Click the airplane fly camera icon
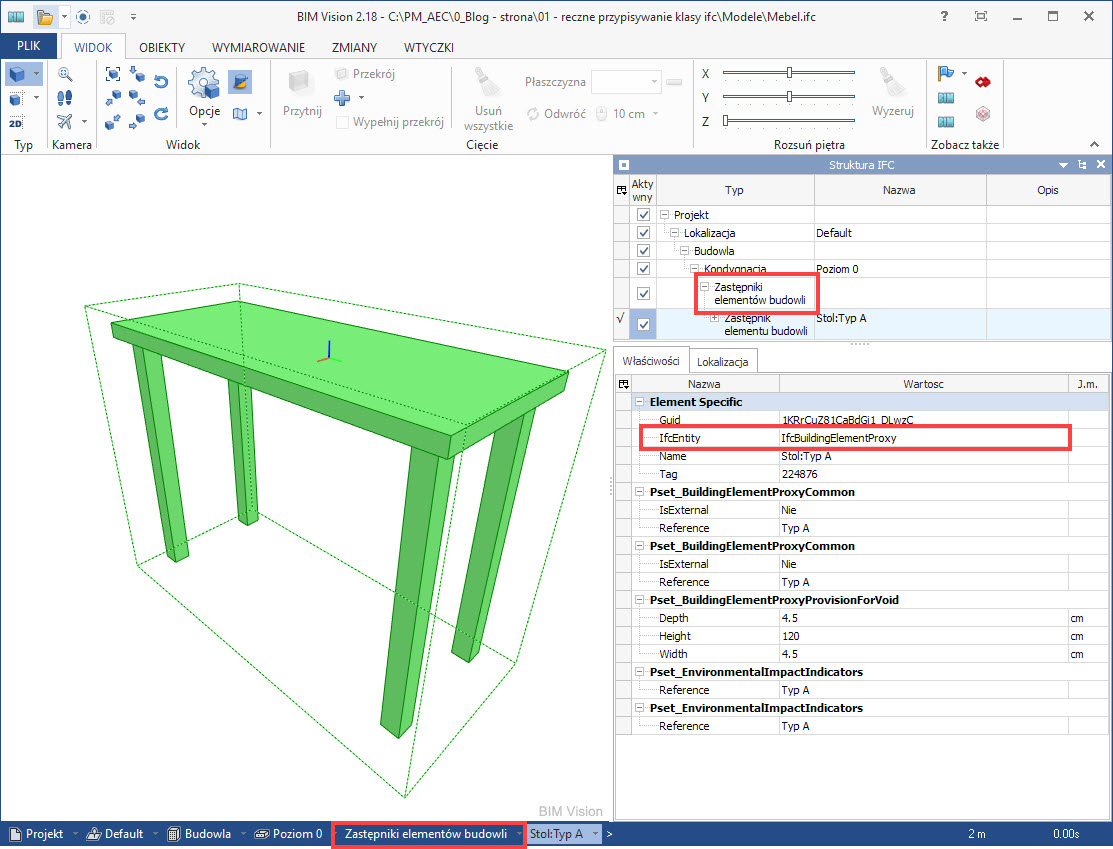This screenshot has height=849, width=1113. [65, 122]
